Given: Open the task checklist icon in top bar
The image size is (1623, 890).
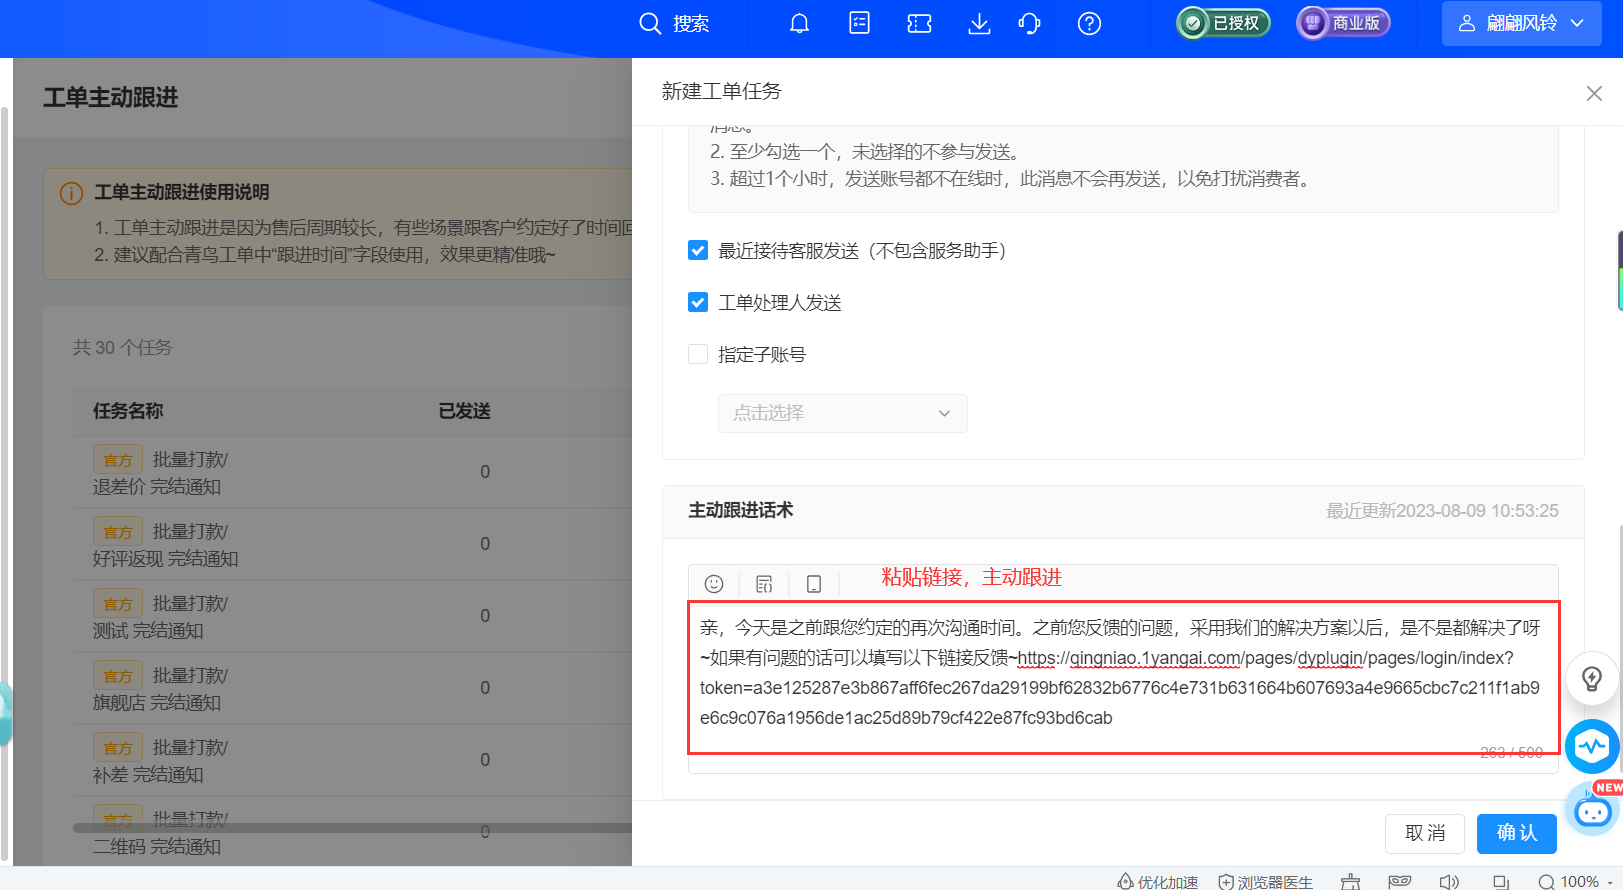Looking at the screenshot, I should (x=859, y=23).
